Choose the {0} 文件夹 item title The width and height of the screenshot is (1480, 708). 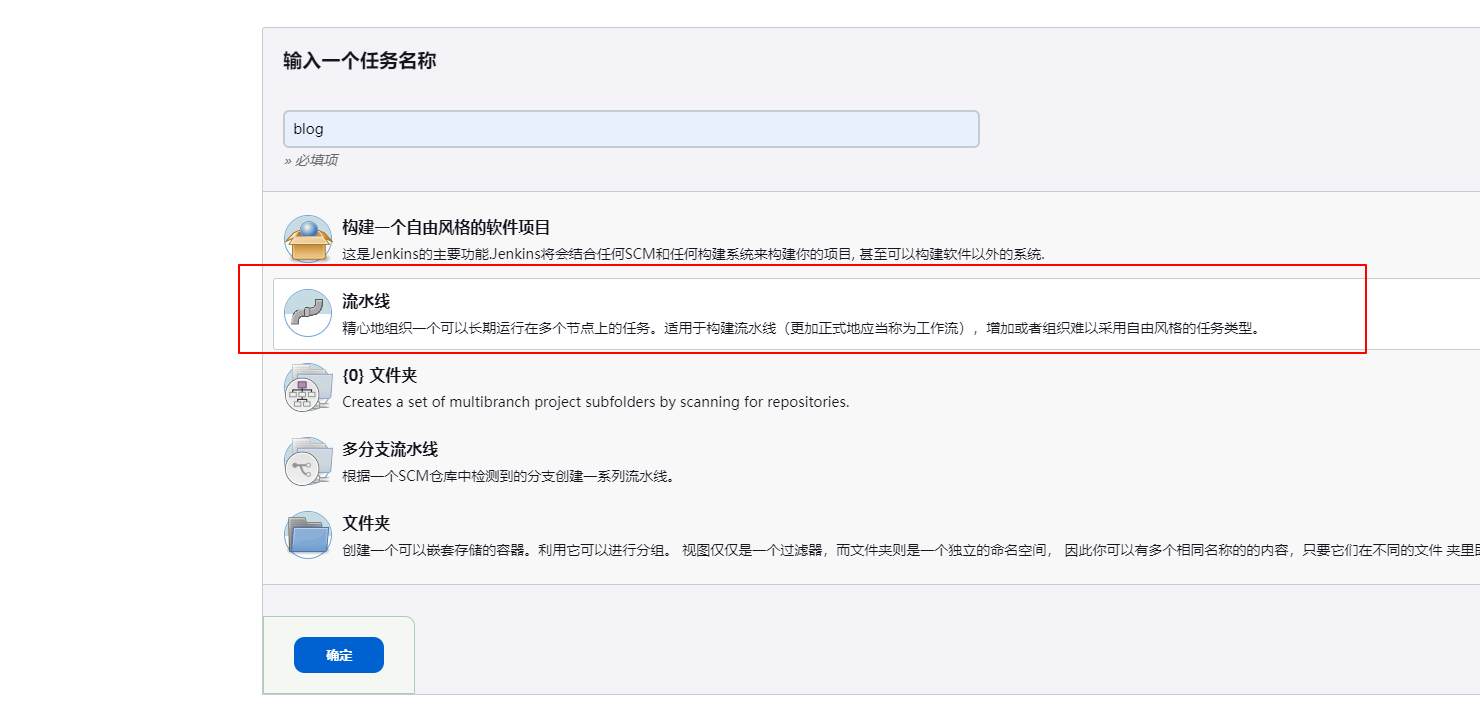click(380, 376)
